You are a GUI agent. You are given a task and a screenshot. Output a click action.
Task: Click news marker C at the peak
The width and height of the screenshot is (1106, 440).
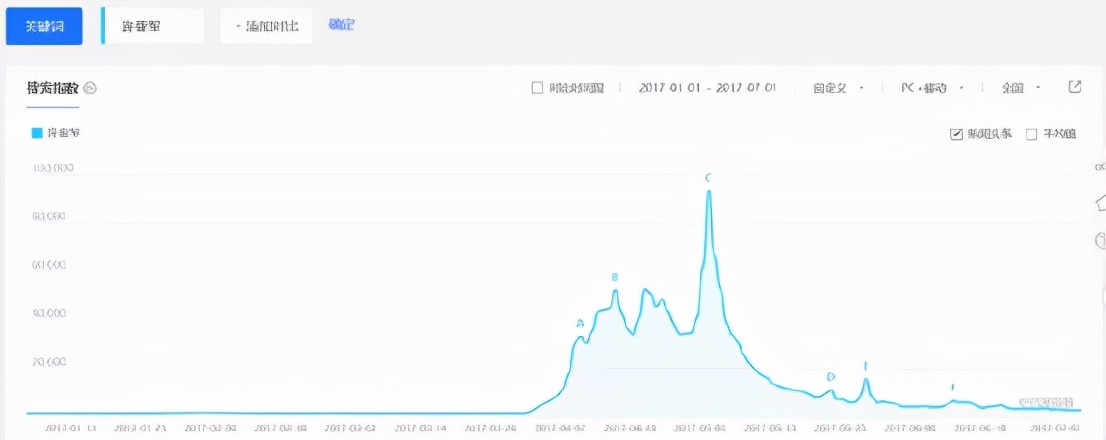pyautogui.click(x=708, y=178)
